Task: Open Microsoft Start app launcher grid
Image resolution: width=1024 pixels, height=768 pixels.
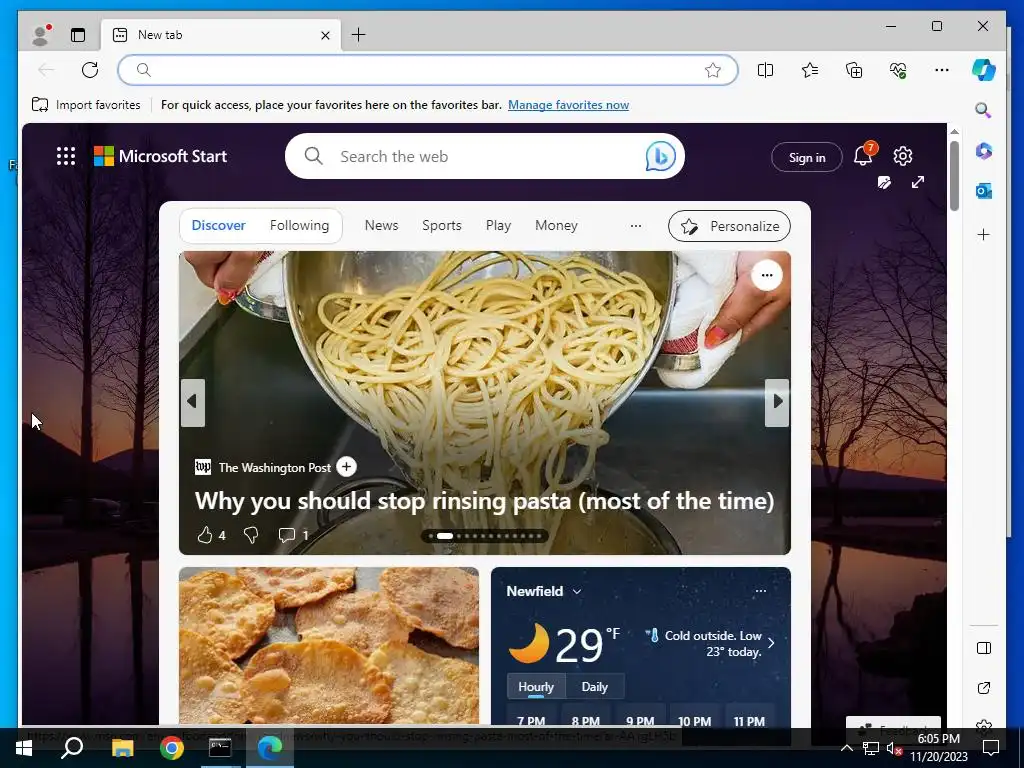Action: 66,156
